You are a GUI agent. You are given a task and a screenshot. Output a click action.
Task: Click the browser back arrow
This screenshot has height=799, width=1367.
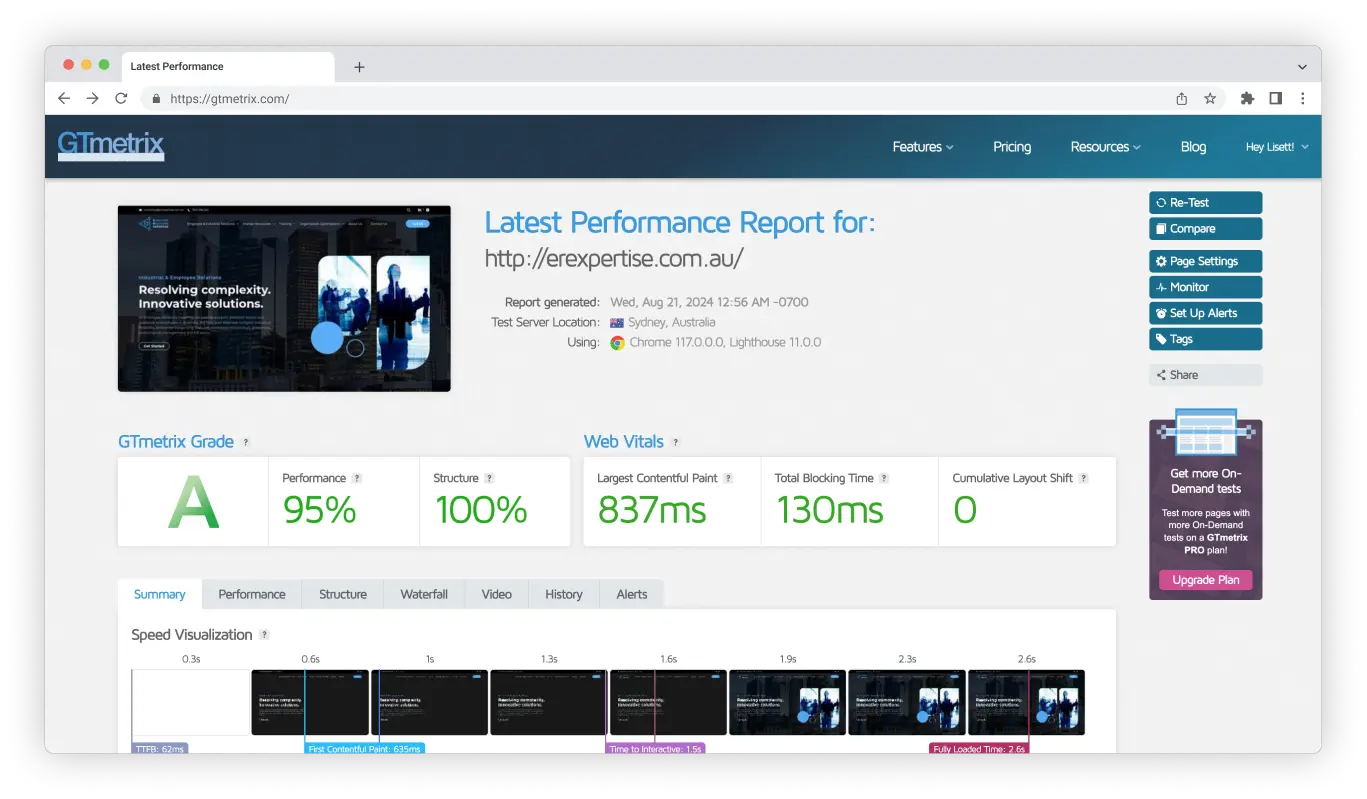(64, 98)
